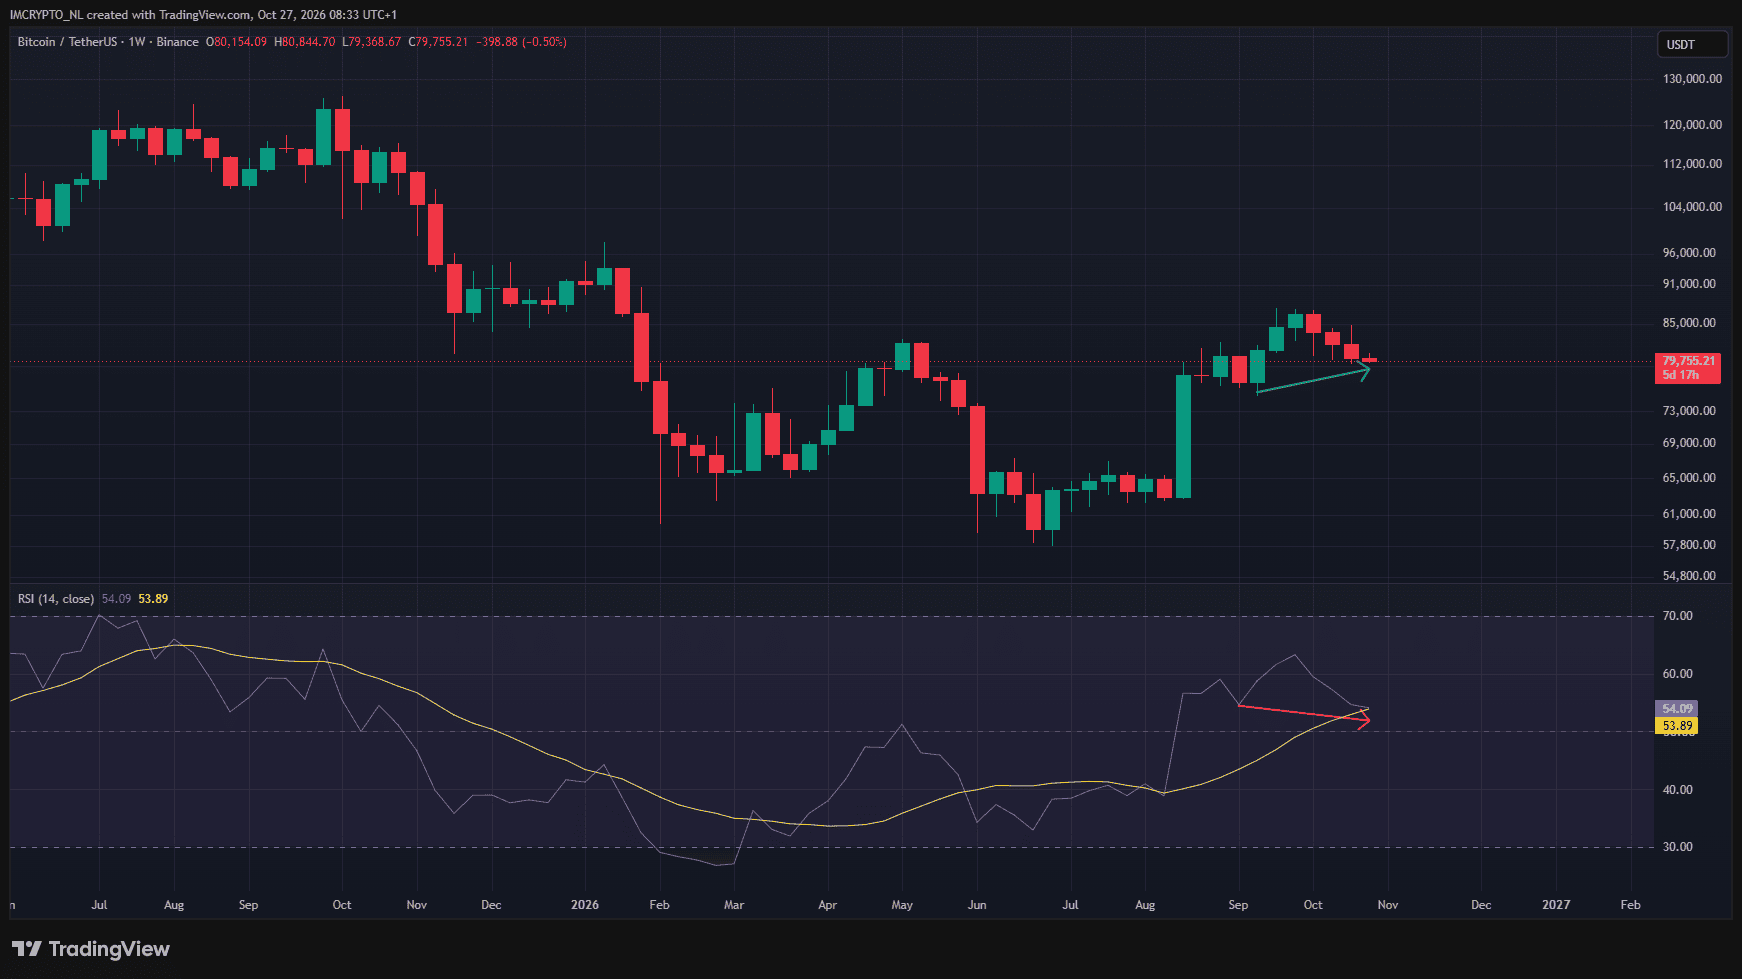Viewport: 1742px width, 979px height.
Task: Click the change value -398.88 (-0.50%)
Action: pos(521,42)
